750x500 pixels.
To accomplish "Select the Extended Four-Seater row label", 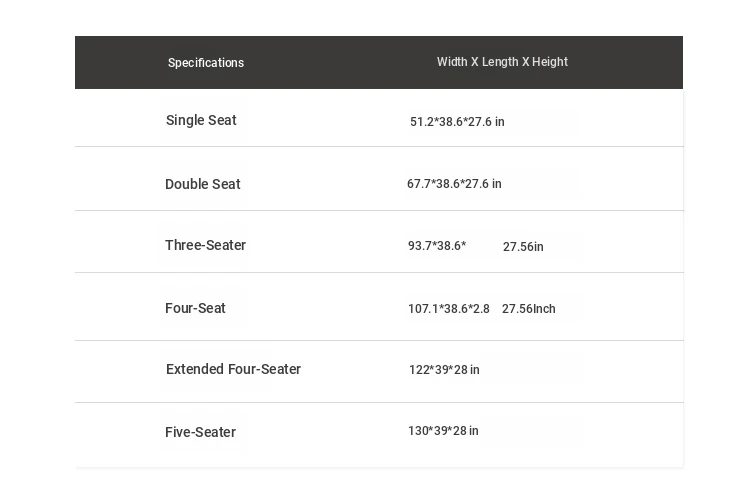I will [x=233, y=369].
